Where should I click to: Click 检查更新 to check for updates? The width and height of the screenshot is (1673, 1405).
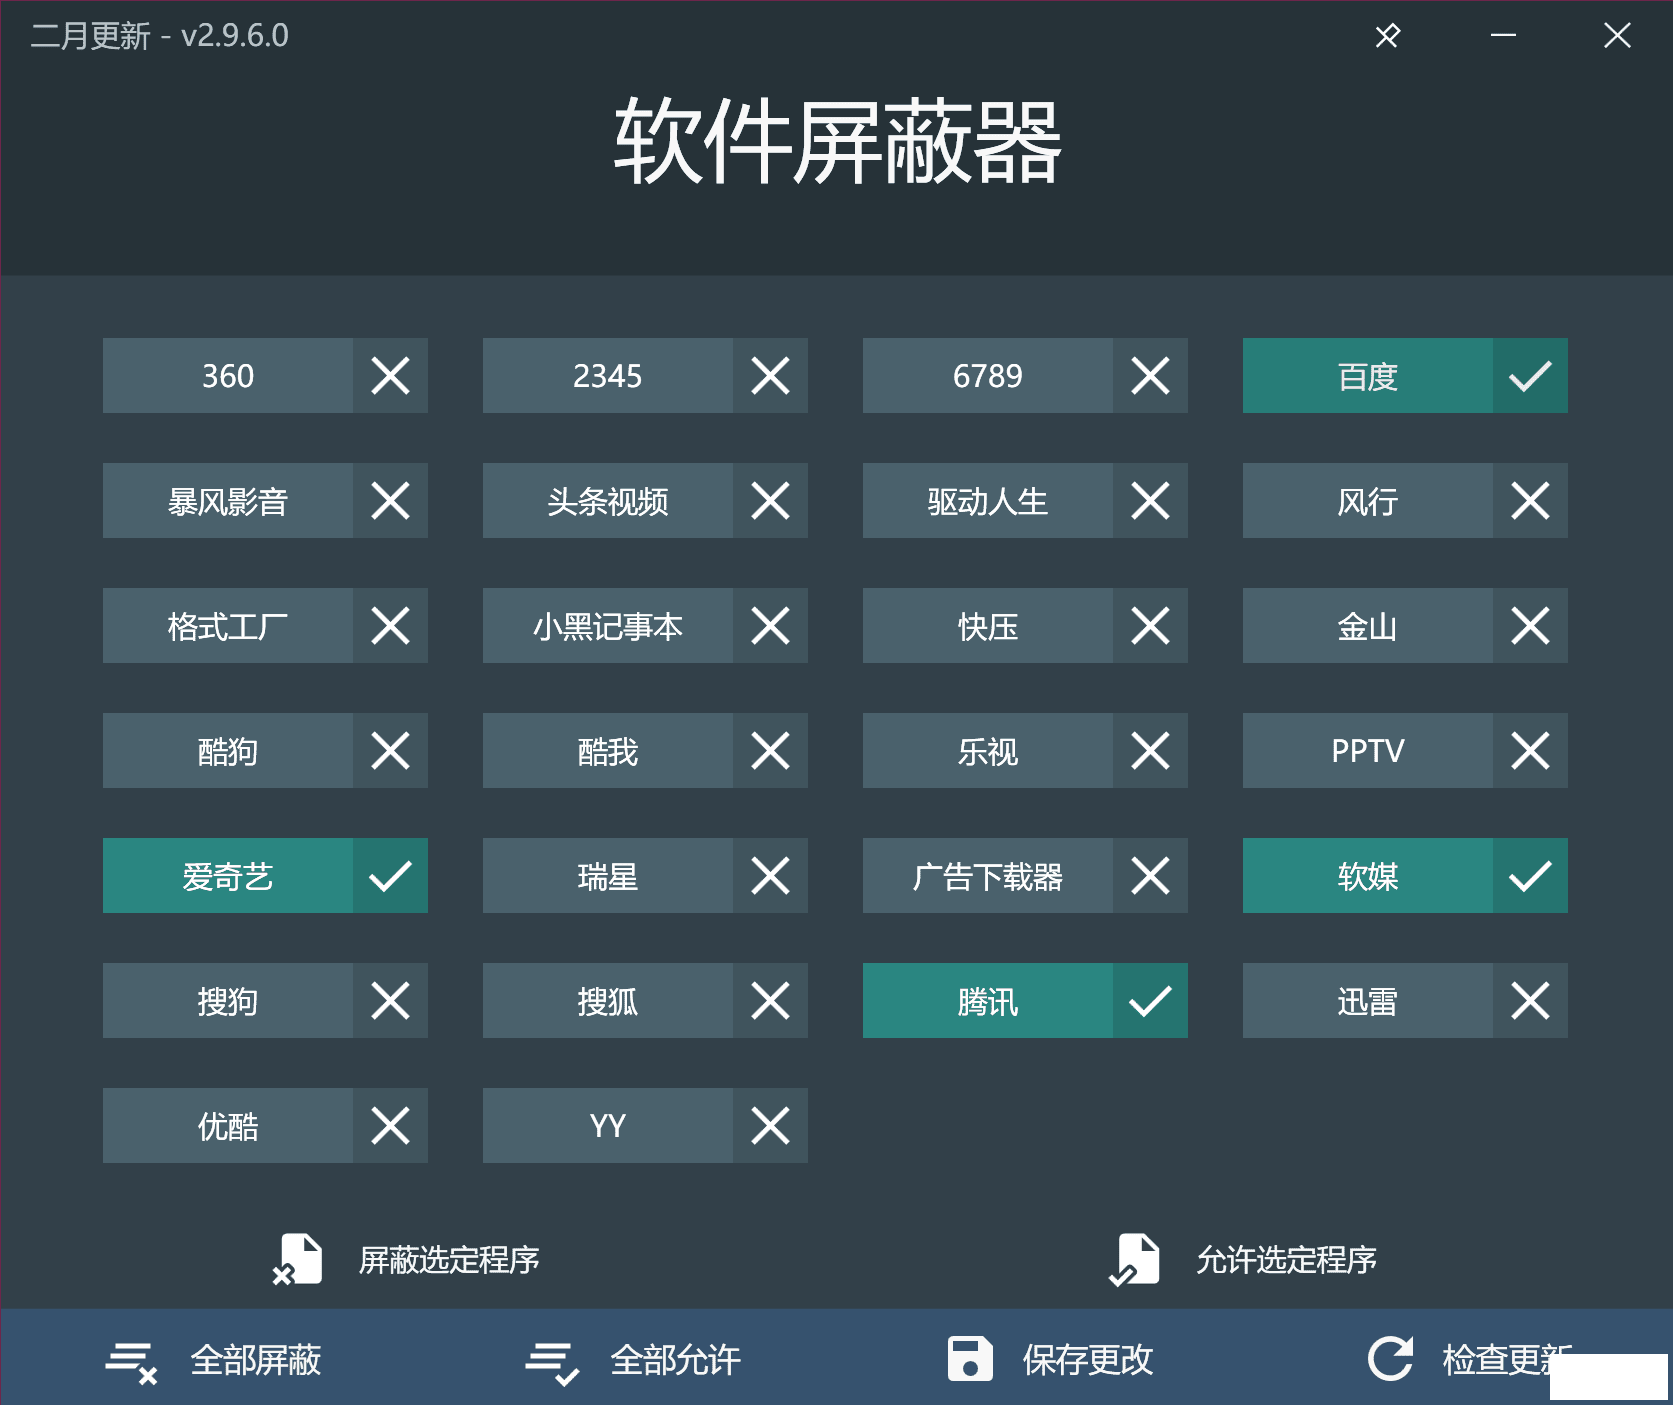(1470, 1360)
